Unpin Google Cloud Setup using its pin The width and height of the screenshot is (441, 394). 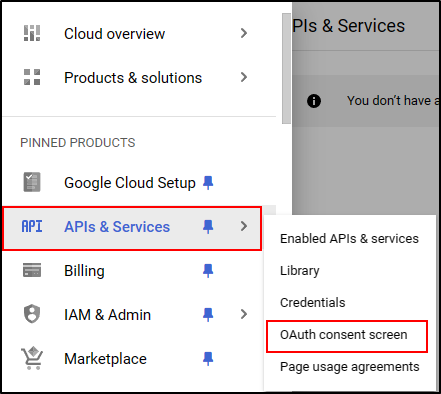tap(208, 183)
